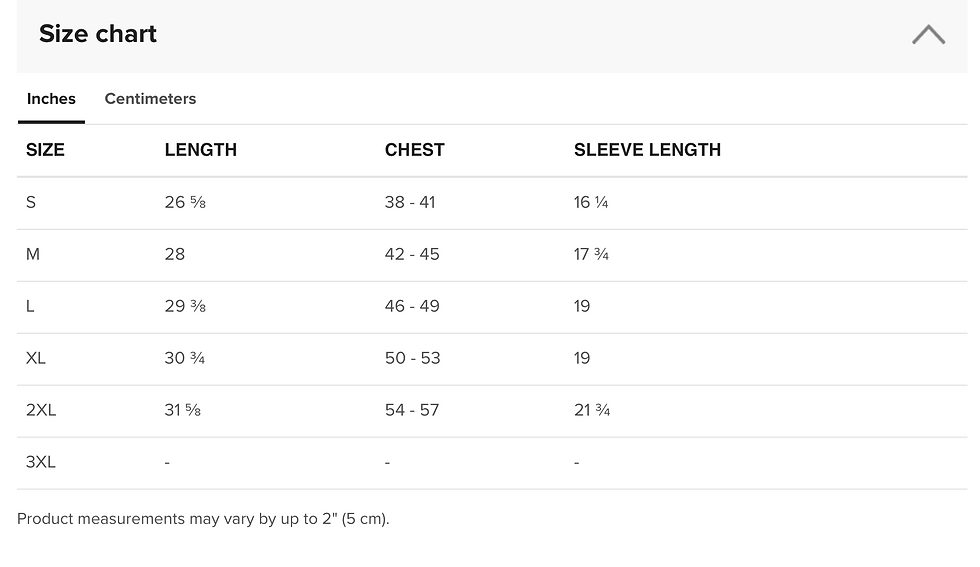Collapse the Size chart section chevron
Viewport: 980px width, 567px height.
pos(928,35)
